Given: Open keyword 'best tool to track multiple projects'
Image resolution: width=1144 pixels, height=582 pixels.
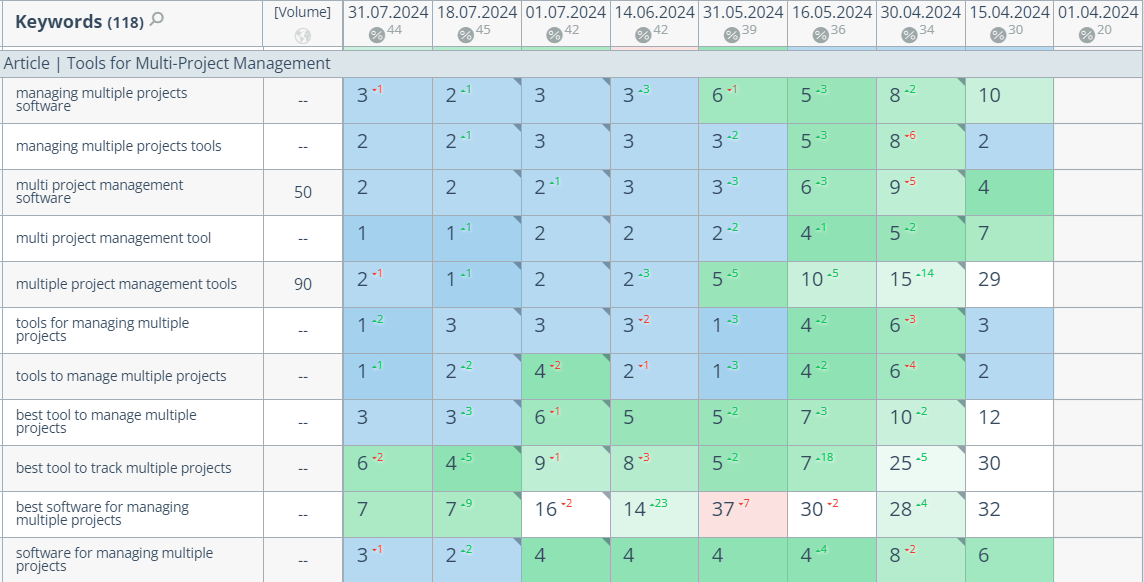Looking at the screenshot, I should [x=123, y=468].
